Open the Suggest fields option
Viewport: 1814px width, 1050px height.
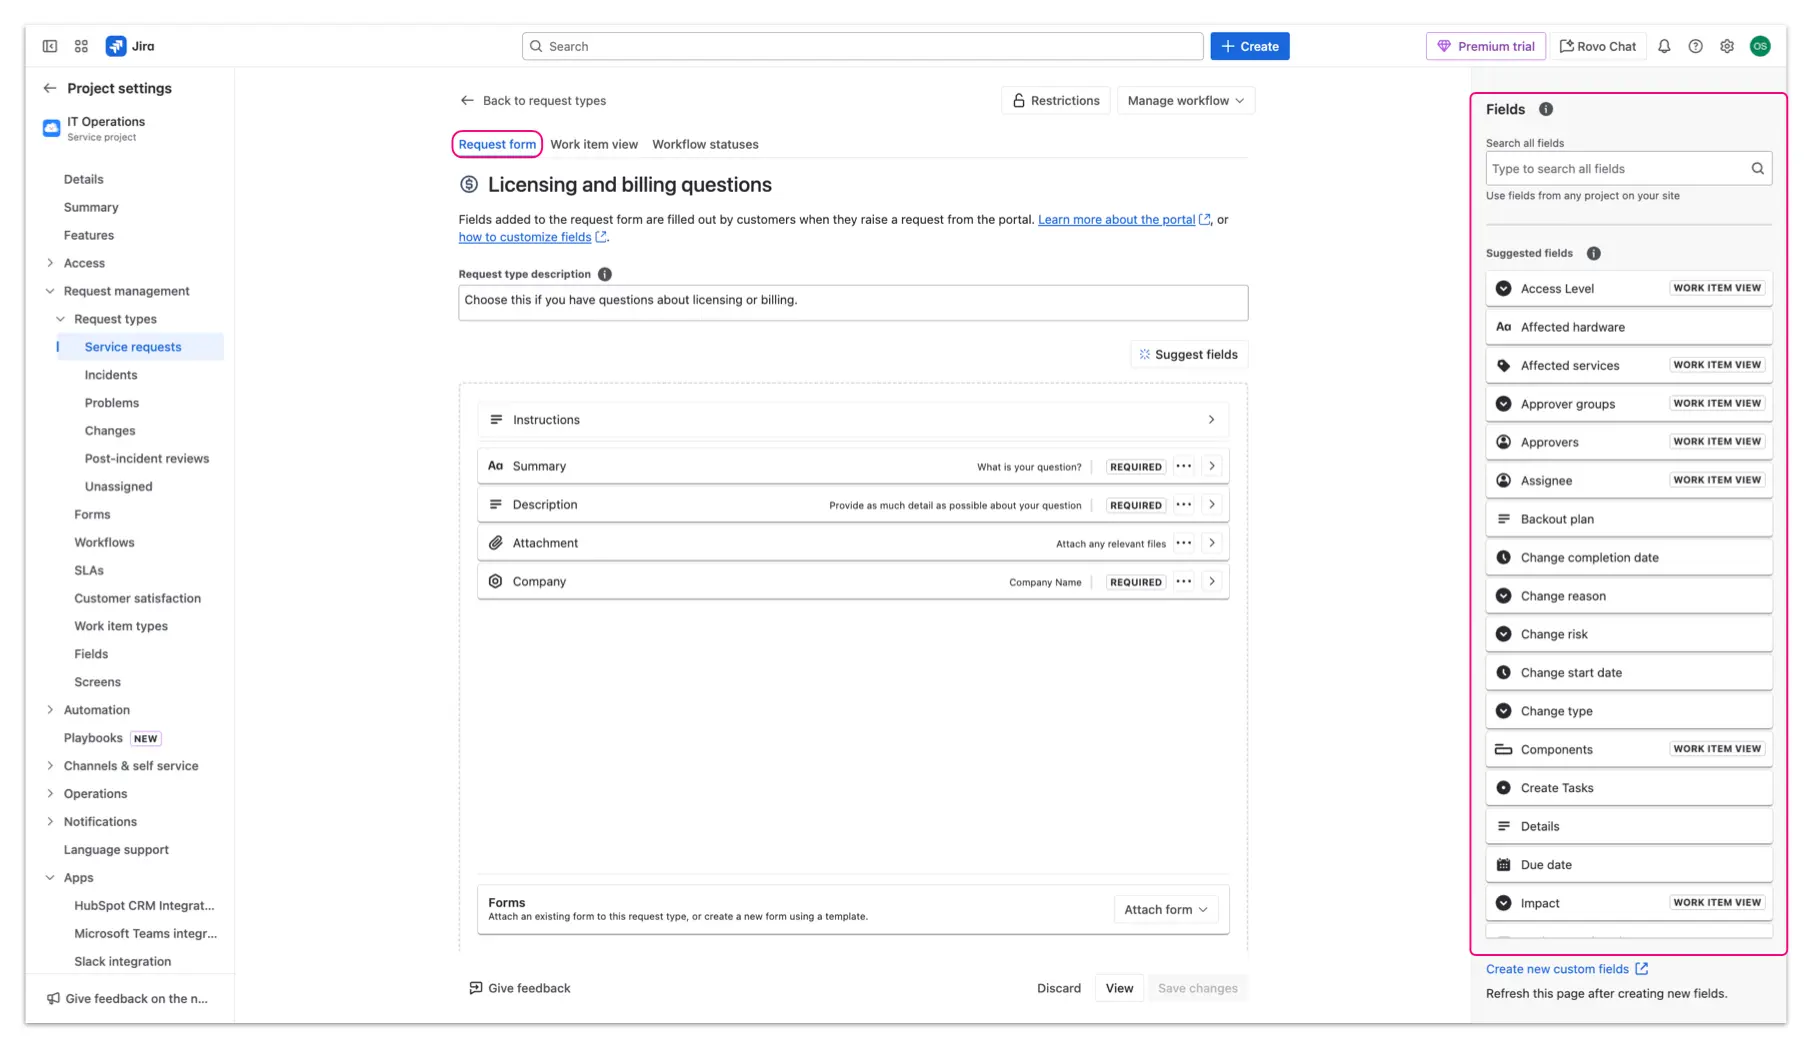(x=1188, y=354)
